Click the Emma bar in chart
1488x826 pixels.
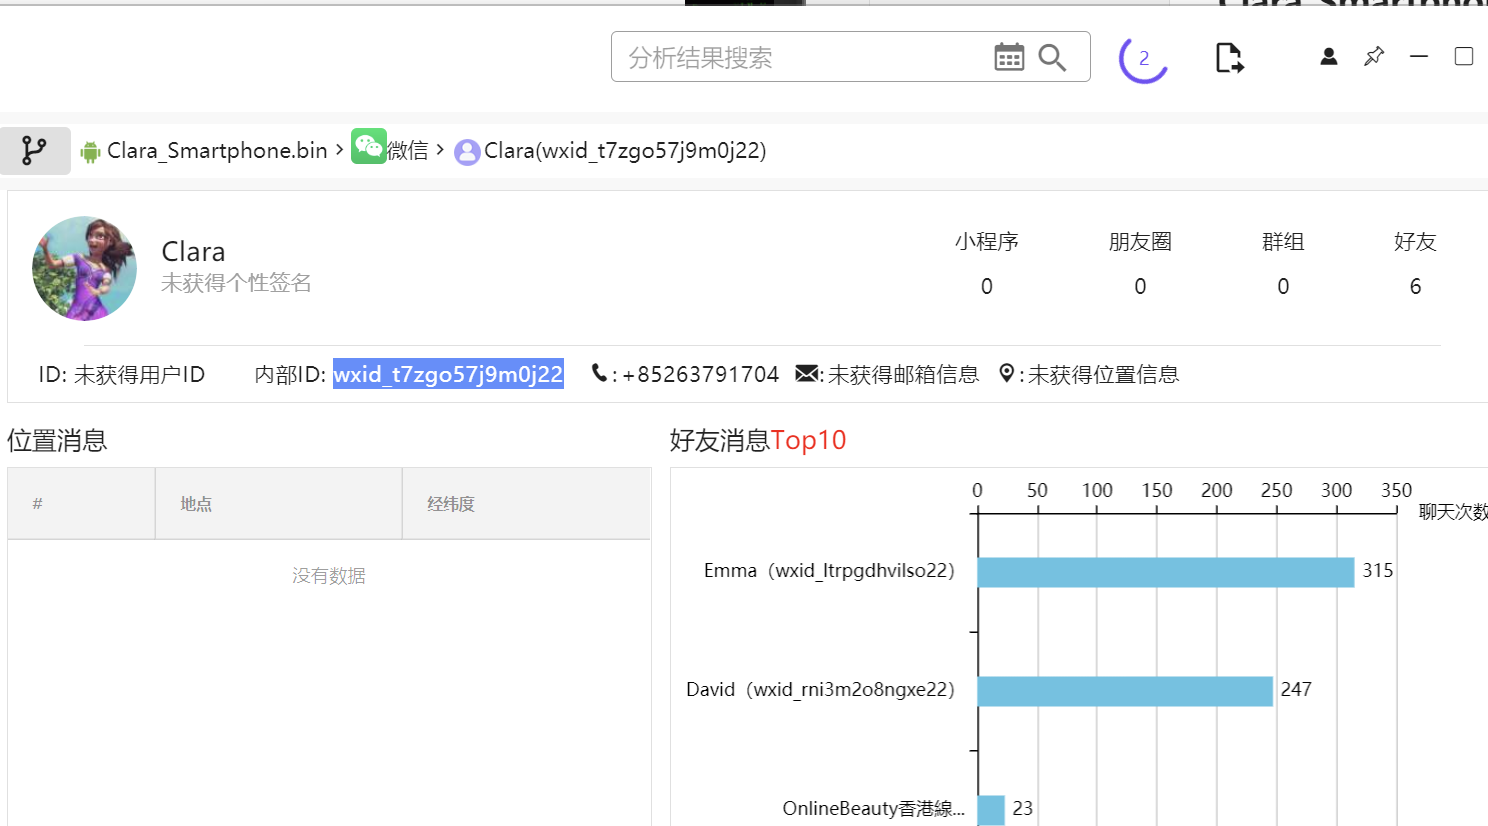[x=1166, y=572]
